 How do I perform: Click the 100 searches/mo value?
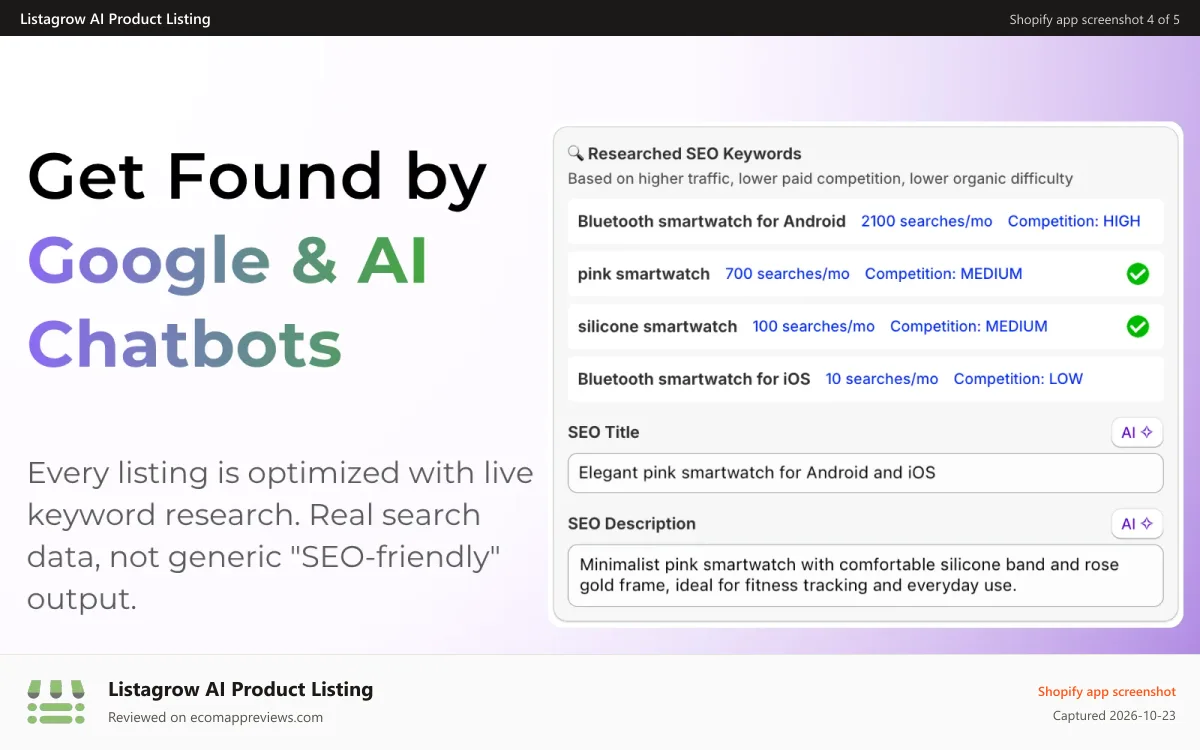[813, 326]
